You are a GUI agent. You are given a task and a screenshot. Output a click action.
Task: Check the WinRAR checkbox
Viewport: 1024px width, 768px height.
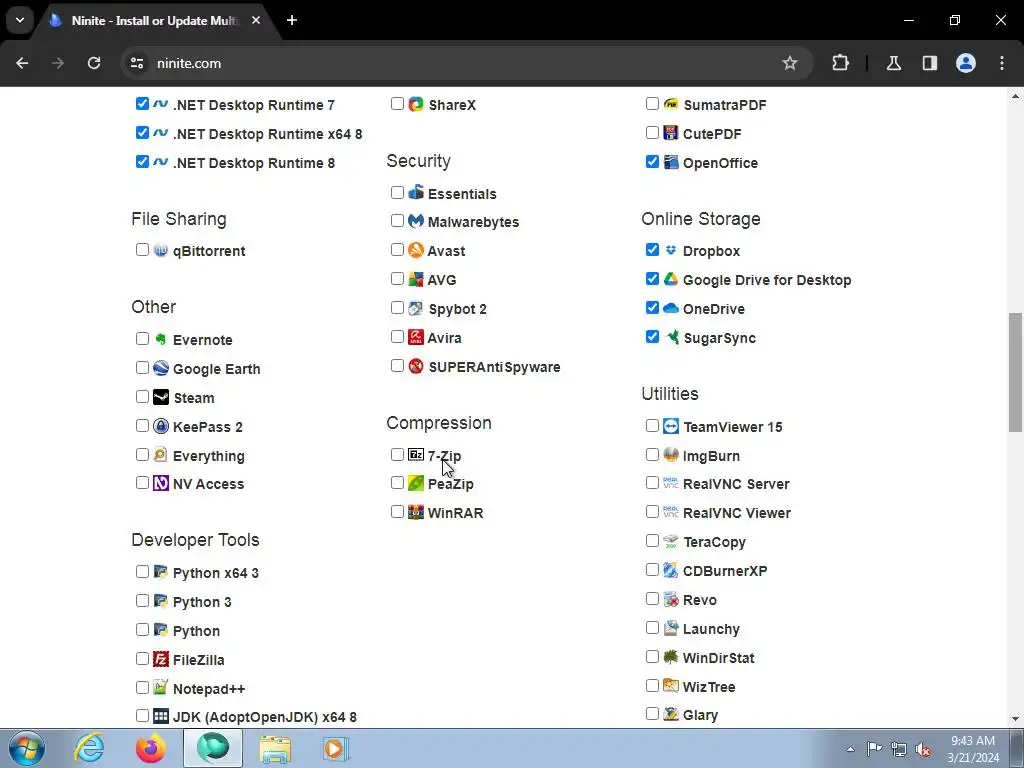397,511
